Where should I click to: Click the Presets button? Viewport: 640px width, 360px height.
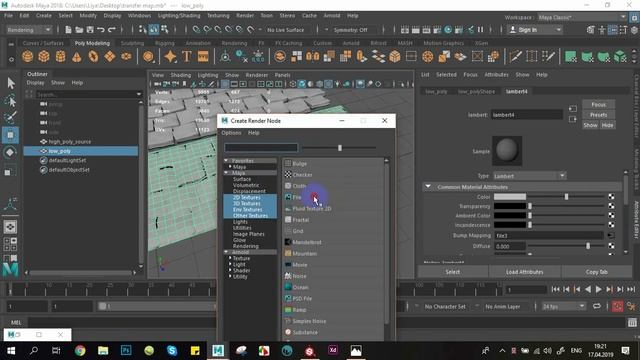point(598,115)
